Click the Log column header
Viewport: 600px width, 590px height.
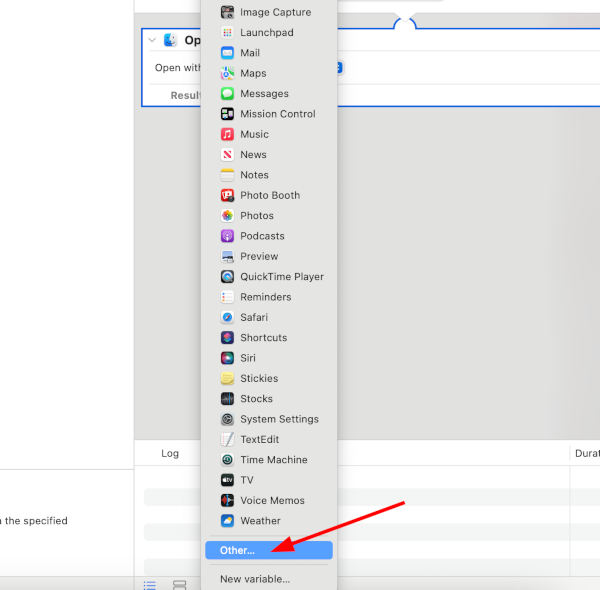170,453
